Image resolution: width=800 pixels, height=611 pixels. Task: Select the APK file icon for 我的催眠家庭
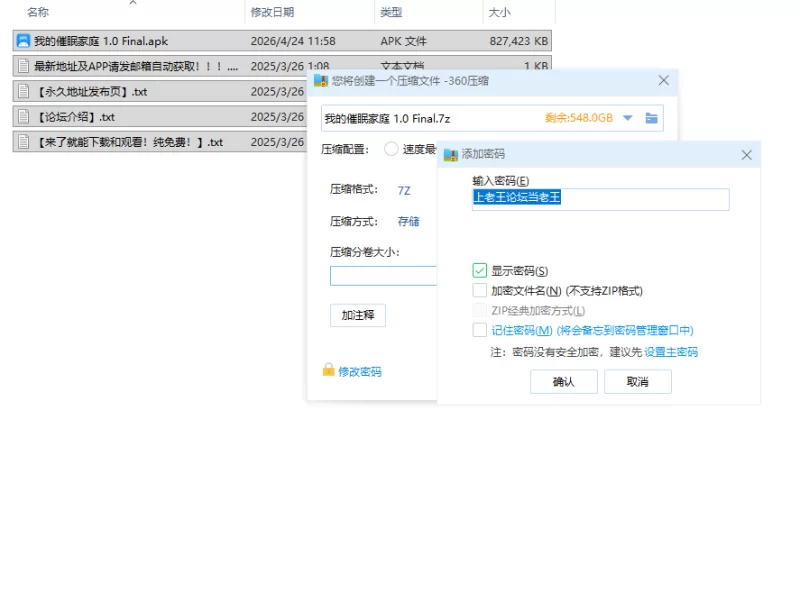(23, 41)
